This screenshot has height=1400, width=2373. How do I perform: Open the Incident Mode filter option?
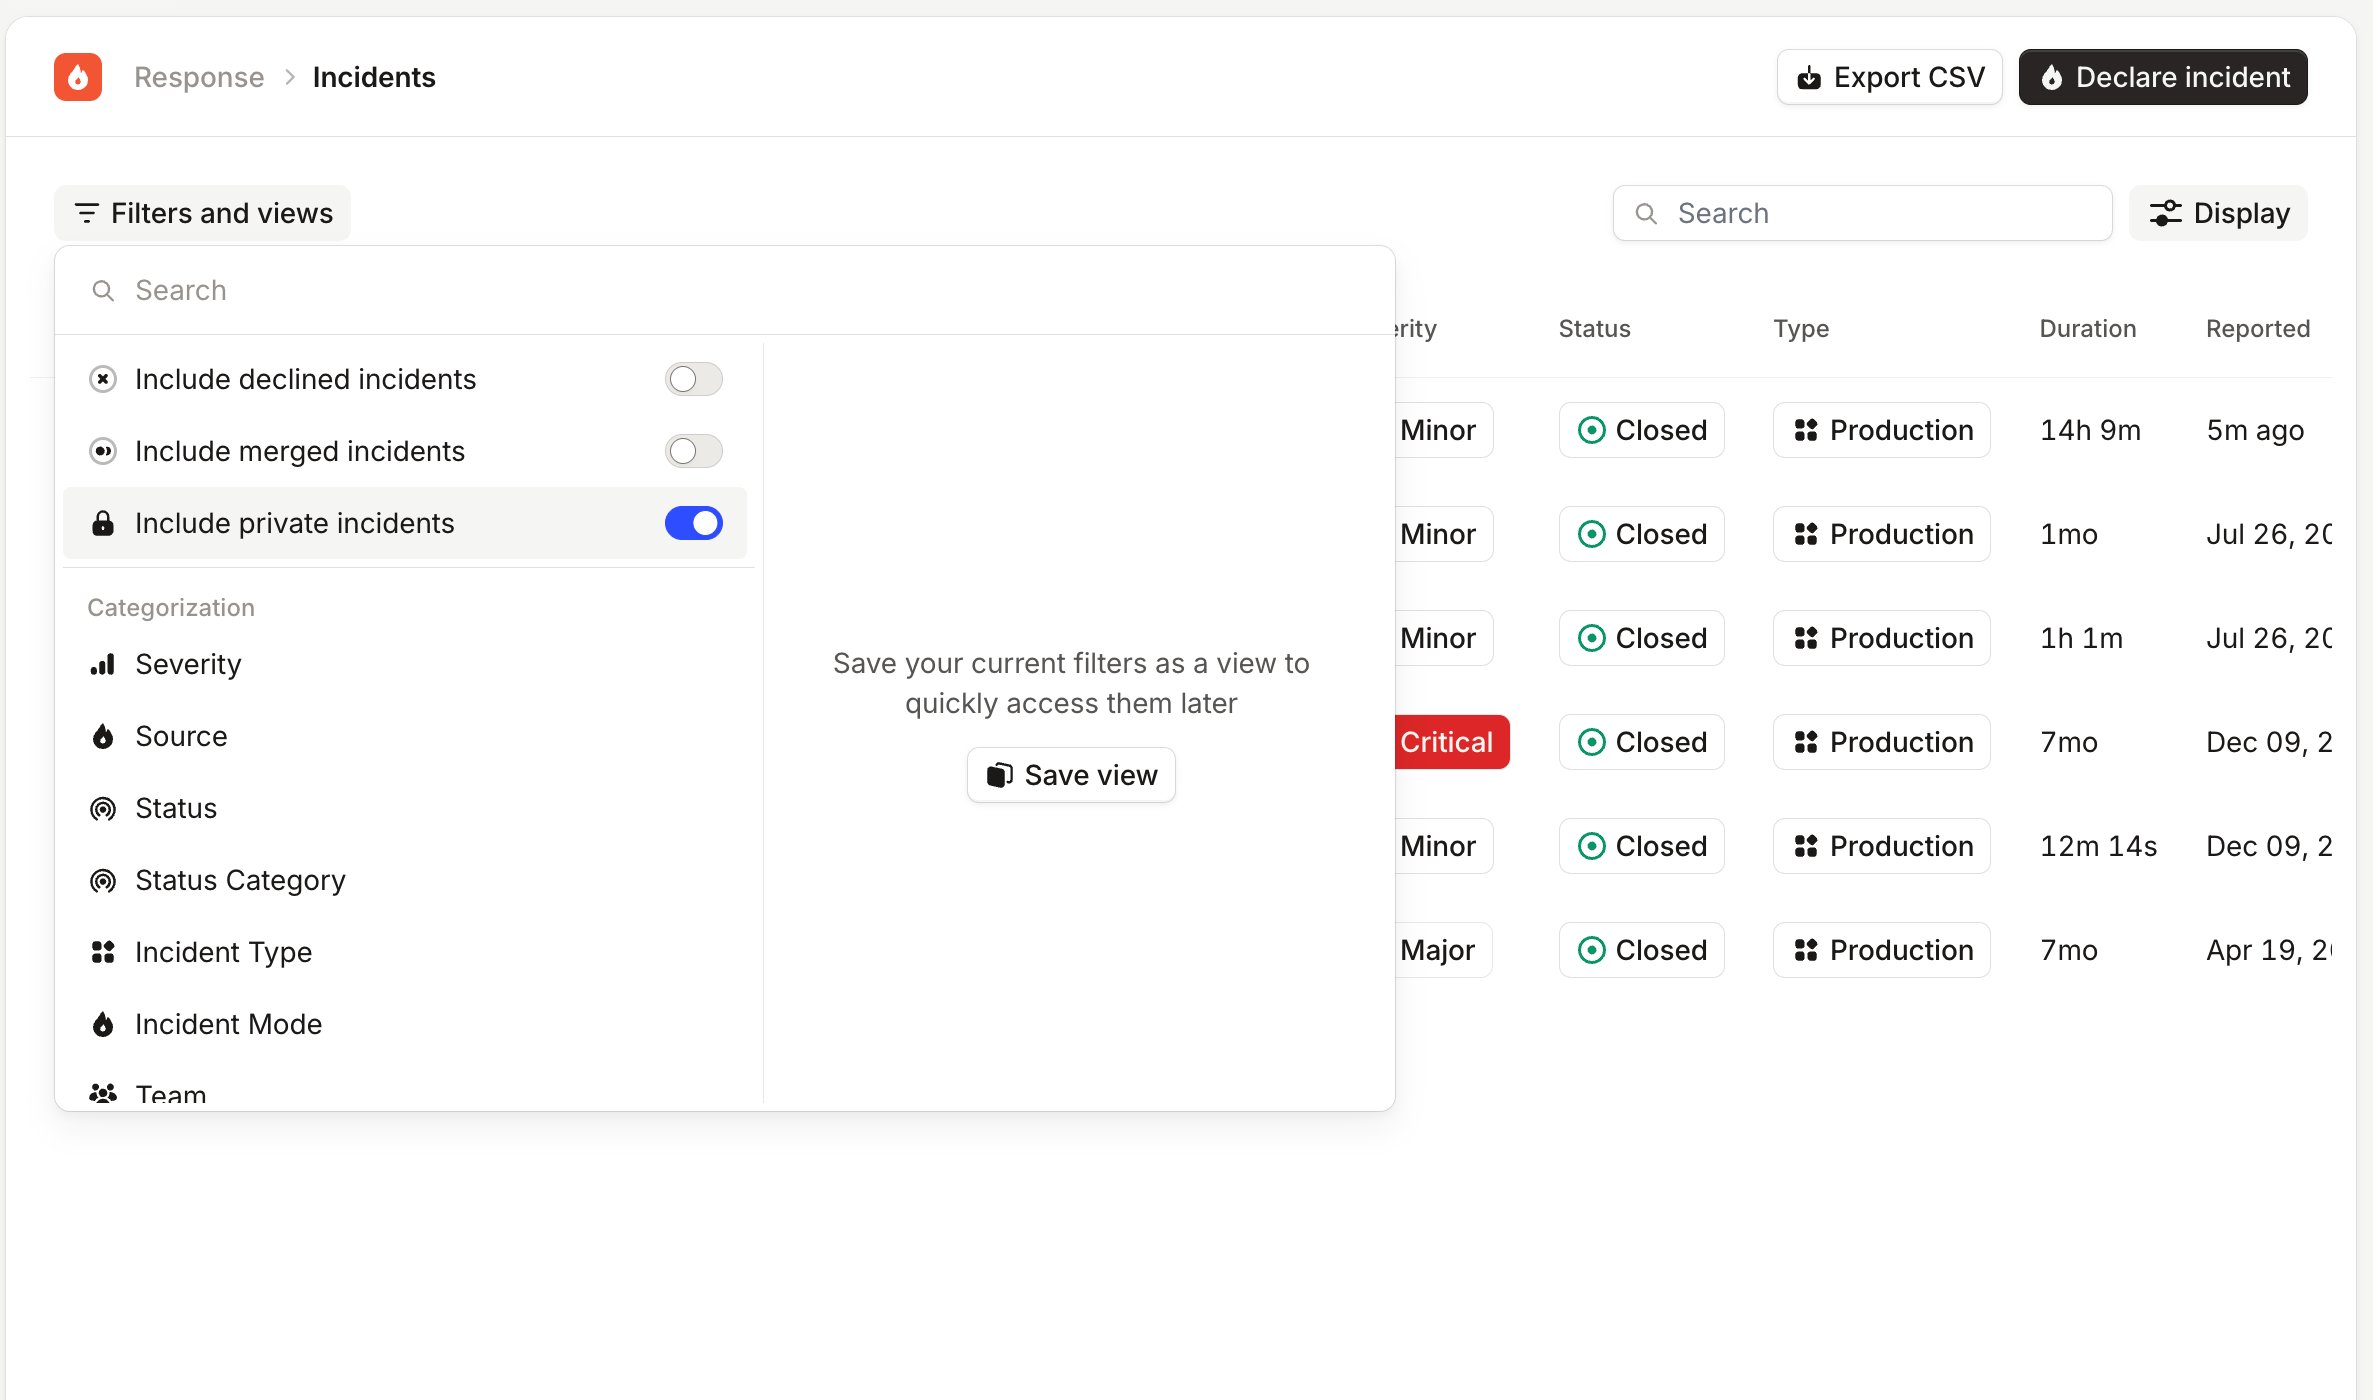point(405,1024)
